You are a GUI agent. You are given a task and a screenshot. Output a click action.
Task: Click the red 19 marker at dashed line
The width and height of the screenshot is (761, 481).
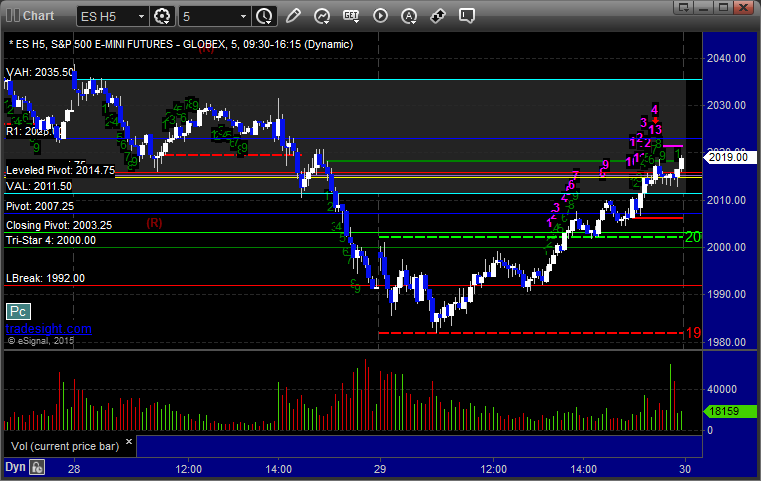click(x=693, y=333)
